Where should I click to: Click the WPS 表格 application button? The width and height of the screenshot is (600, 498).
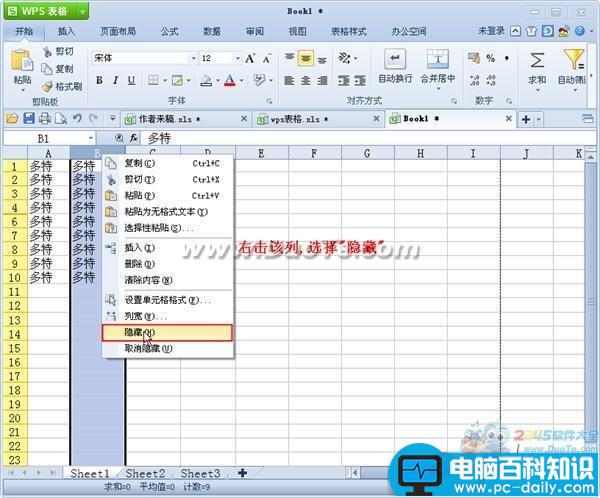coord(45,11)
